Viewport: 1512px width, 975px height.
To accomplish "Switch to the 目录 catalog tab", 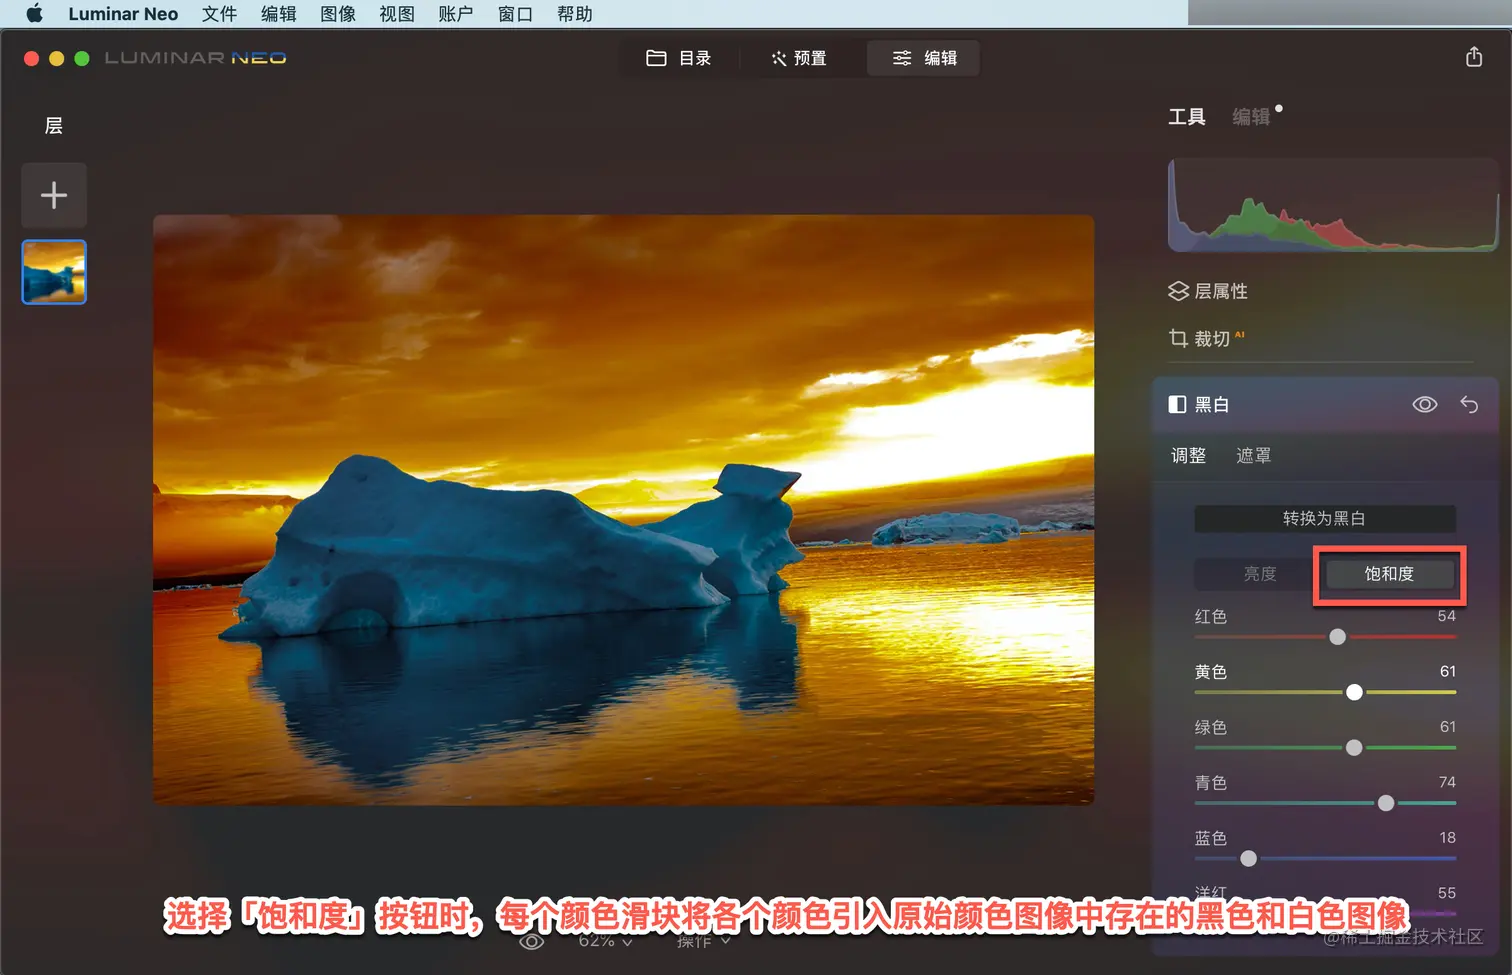I will click(679, 58).
